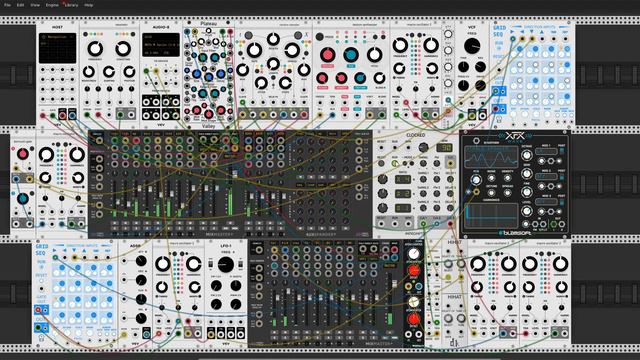Open the XFX Wave MOD 3 selector
The image size is (640, 360).
pos(547,202)
